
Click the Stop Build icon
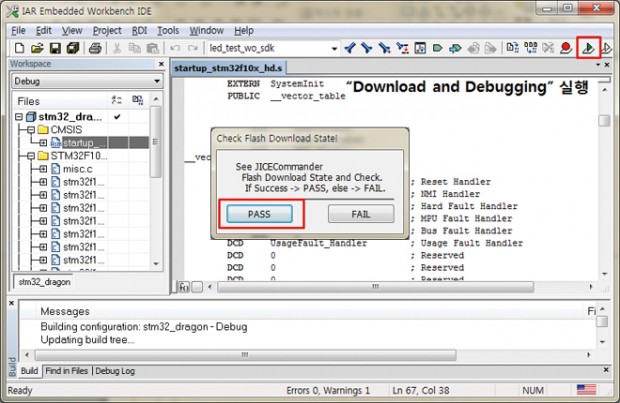(x=548, y=48)
